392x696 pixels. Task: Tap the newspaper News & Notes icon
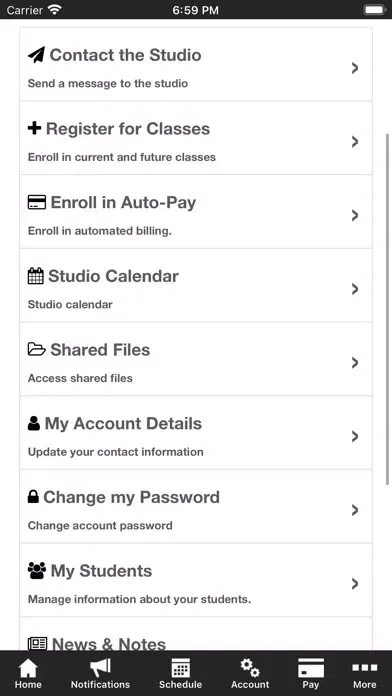(x=37, y=644)
